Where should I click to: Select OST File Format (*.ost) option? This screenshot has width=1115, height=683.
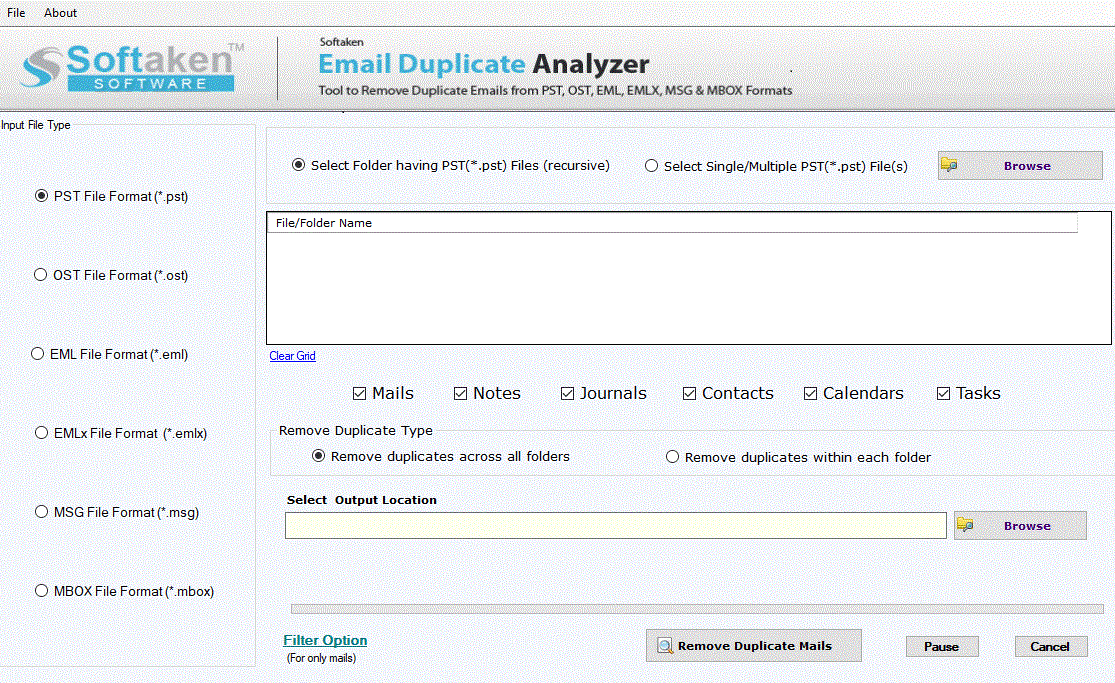pyautogui.click(x=41, y=275)
